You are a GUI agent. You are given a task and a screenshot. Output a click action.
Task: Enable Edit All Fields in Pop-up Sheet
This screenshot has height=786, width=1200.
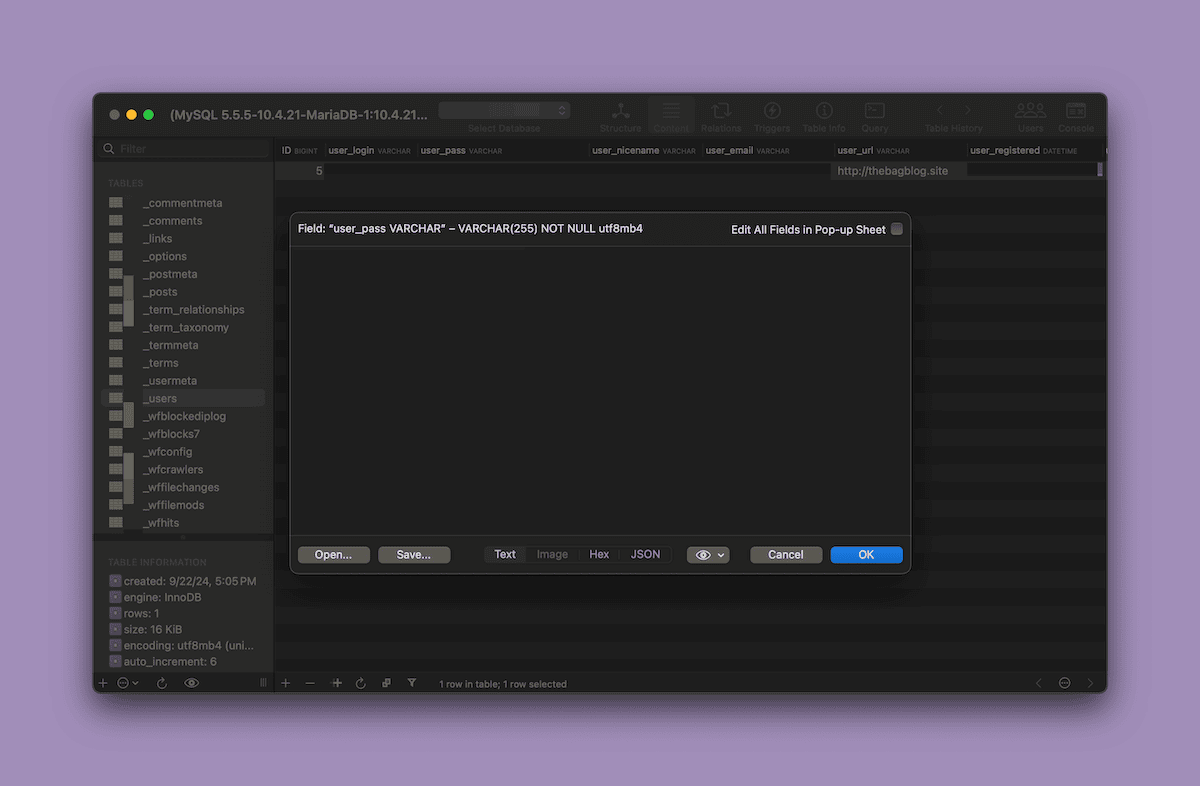pyautogui.click(x=897, y=229)
